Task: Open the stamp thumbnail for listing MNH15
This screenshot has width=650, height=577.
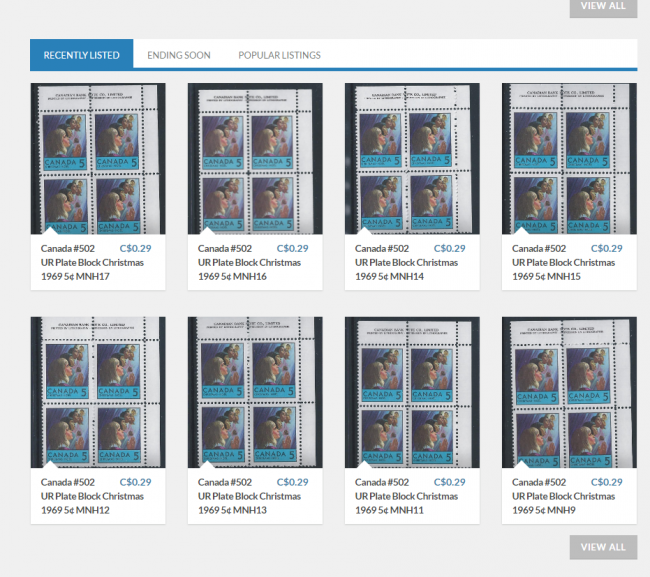Action: tap(569, 159)
